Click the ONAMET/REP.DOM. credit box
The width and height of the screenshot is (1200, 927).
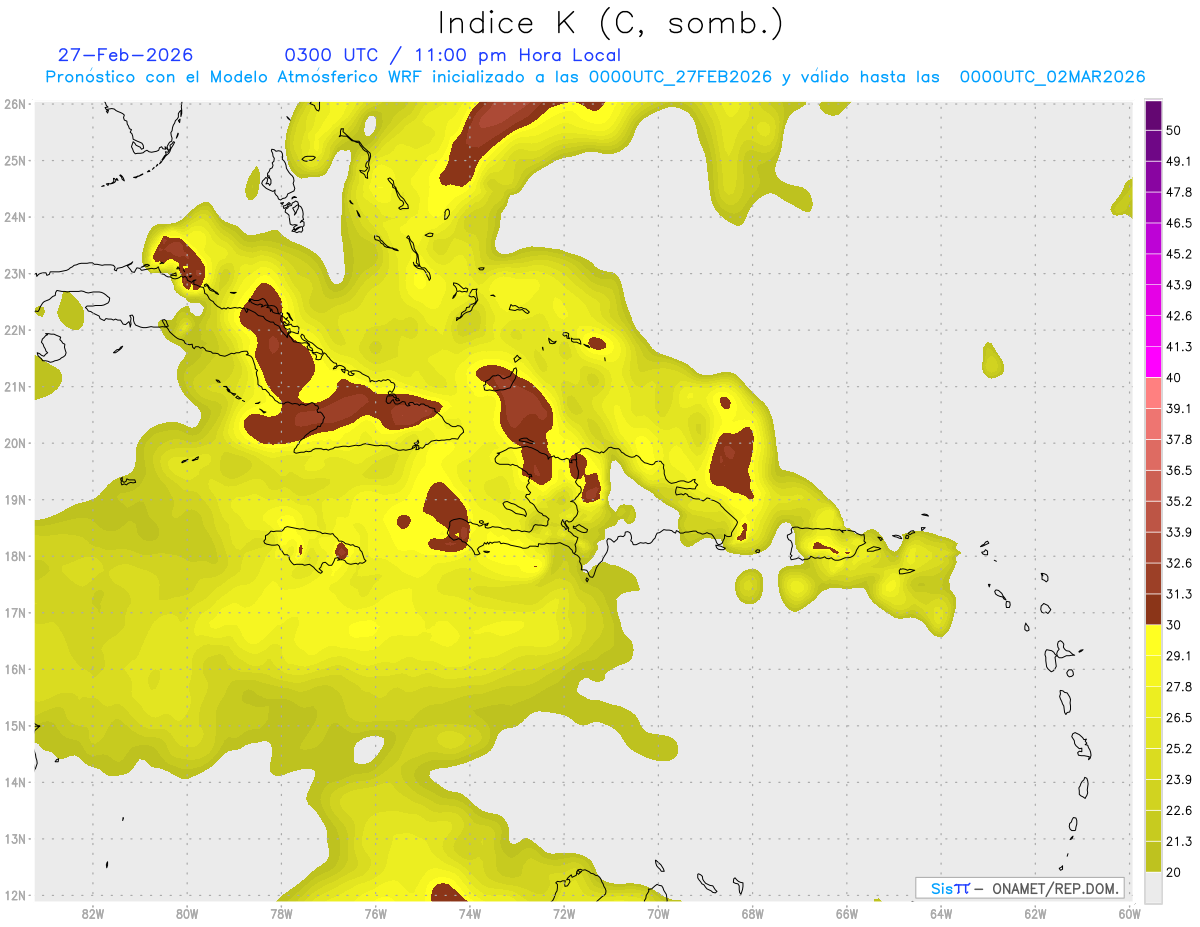click(1020, 888)
